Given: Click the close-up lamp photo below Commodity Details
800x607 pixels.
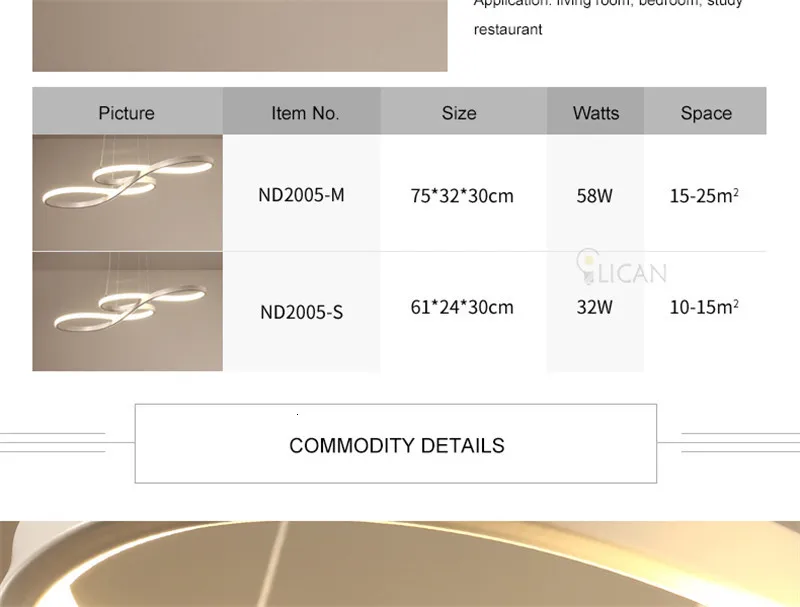Looking at the screenshot, I should point(400,564).
